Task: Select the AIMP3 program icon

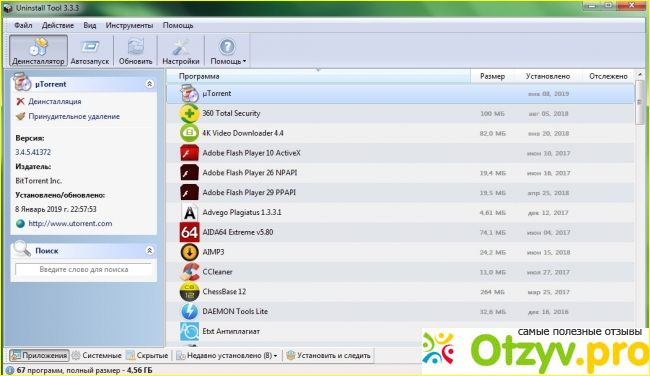Action: pos(189,252)
